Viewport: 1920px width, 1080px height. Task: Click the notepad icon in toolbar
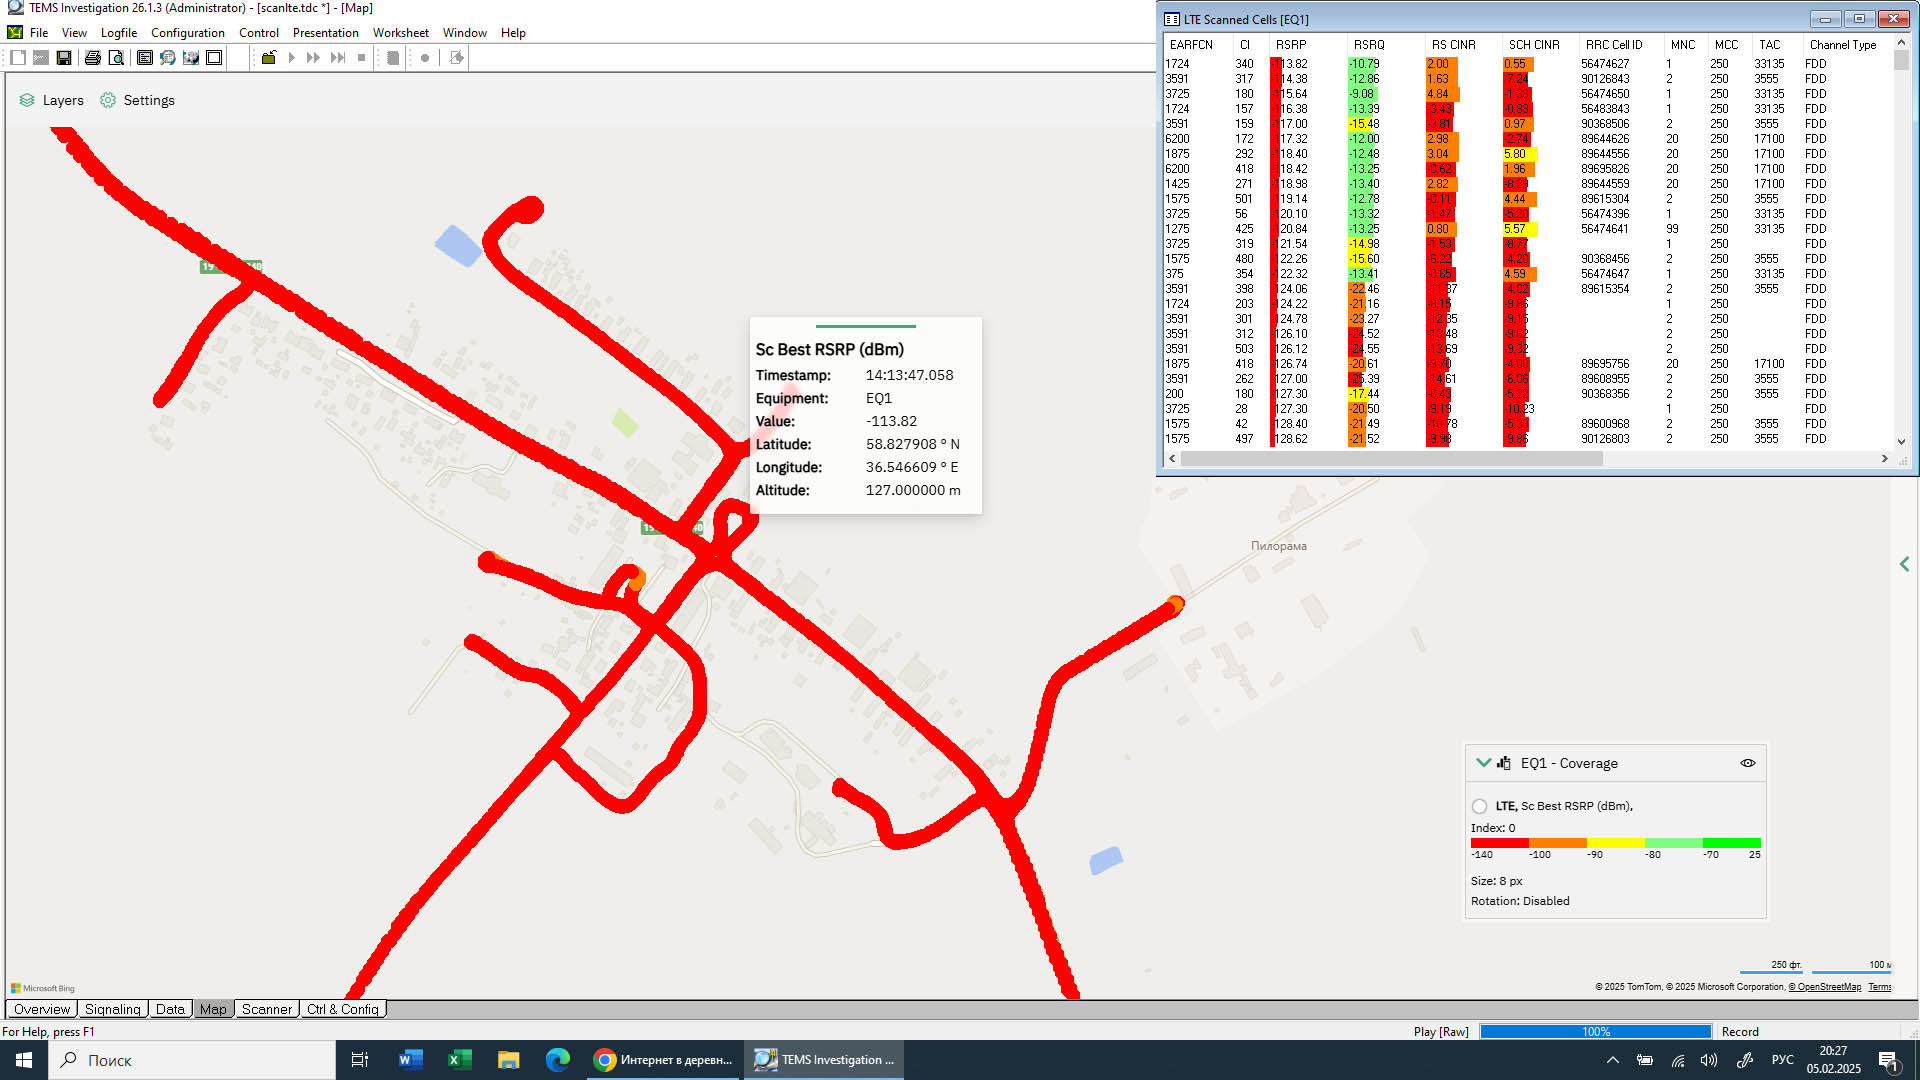(394, 58)
